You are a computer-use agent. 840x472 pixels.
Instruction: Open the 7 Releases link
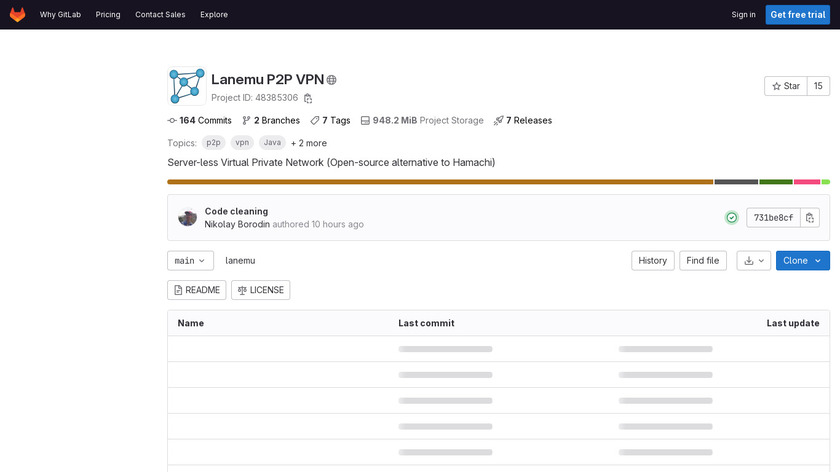pos(523,121)
